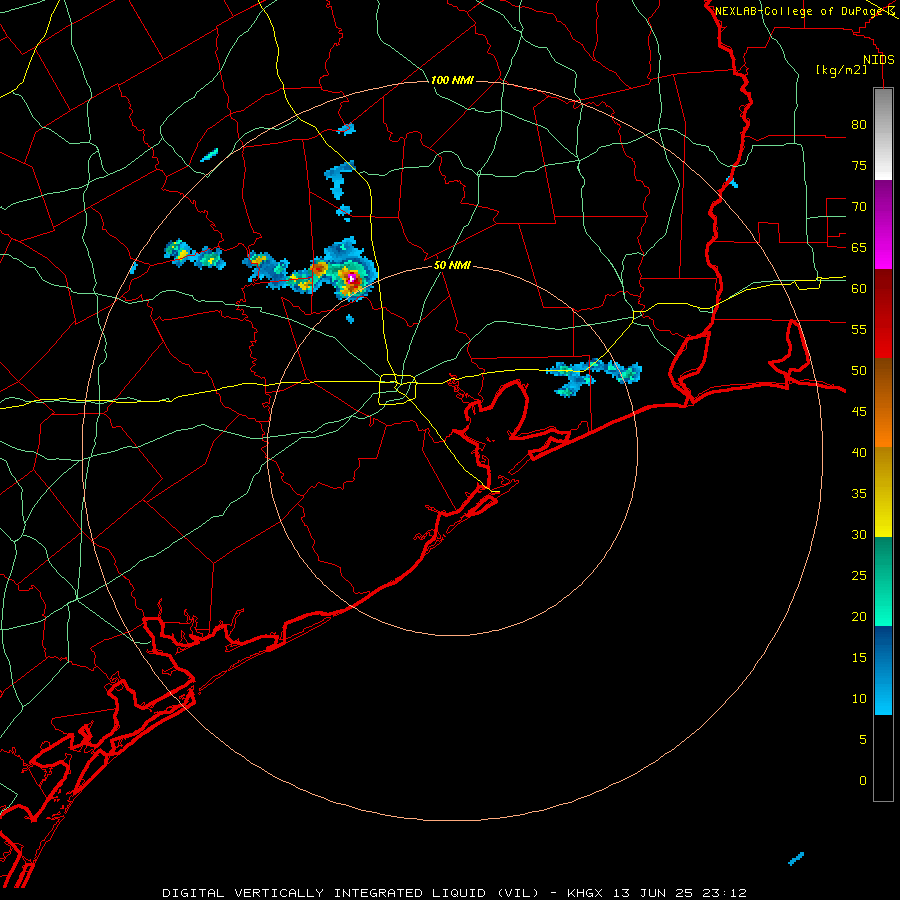Click the 100 NMI range ring label
The width and height of the screenshot is (900, 900).
(452, 80)
